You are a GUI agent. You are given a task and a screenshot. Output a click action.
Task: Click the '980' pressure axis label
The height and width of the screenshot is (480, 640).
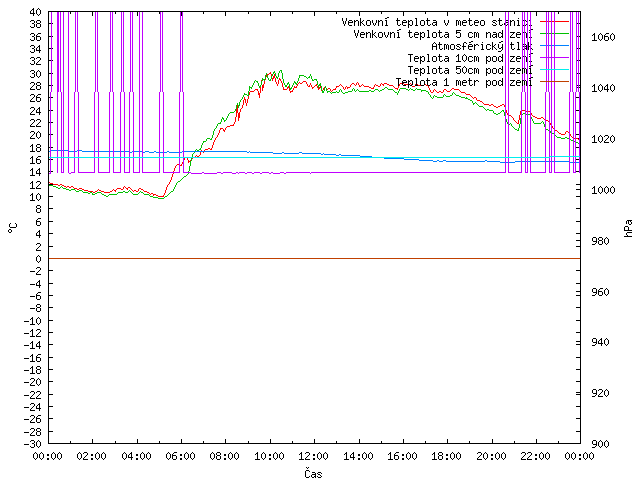600,241
